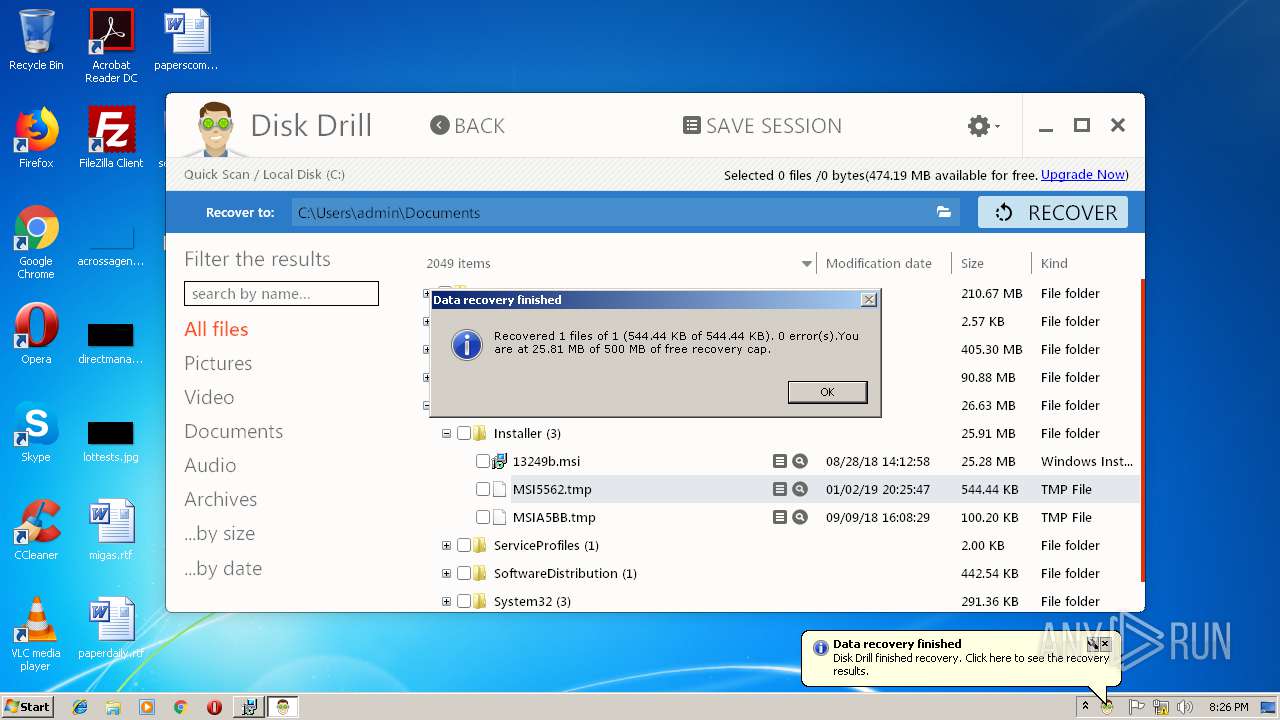Open lottests.jpg desktop file

111,439
